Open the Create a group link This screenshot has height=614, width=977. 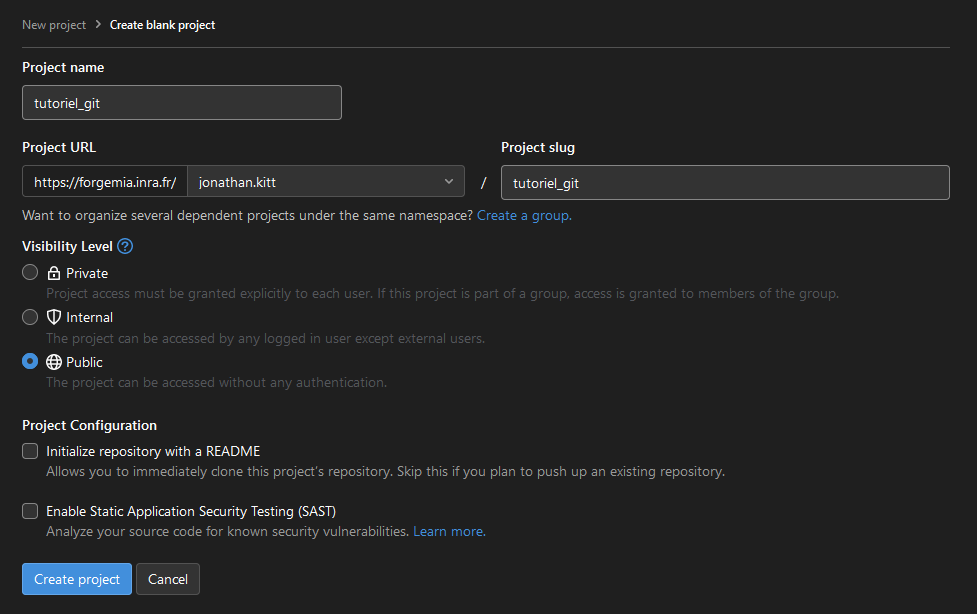524,215
